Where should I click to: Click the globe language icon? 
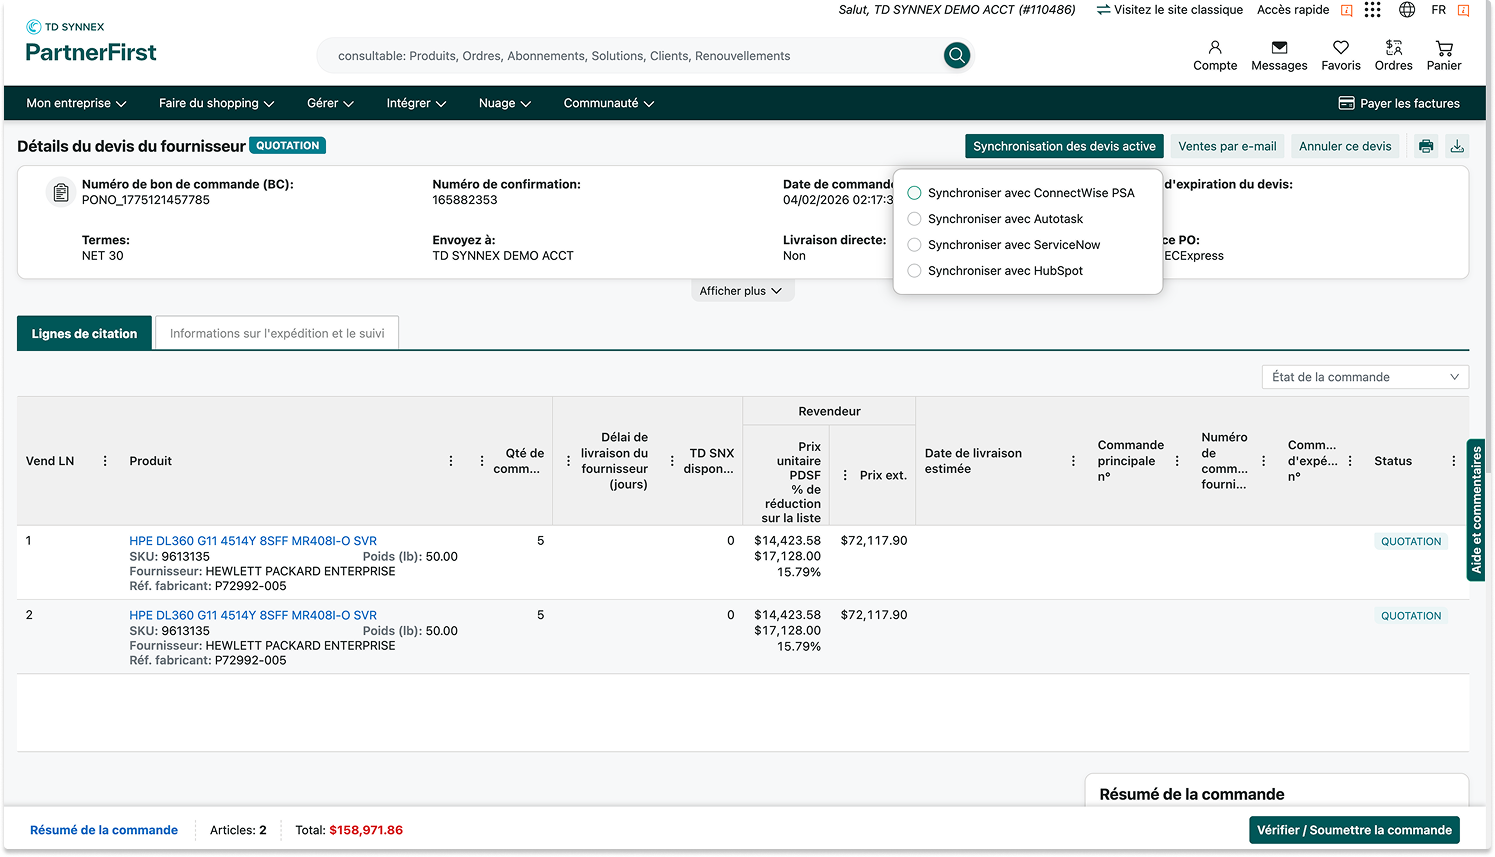click(x=1407, y=10)
